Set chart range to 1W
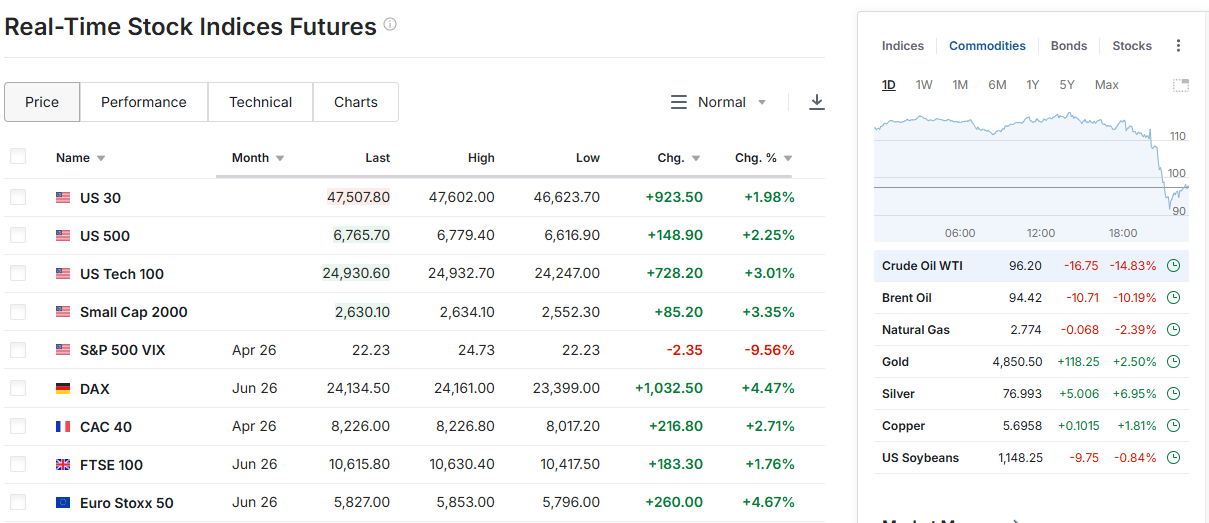1209x523 pixels. (x=924, y=85)
